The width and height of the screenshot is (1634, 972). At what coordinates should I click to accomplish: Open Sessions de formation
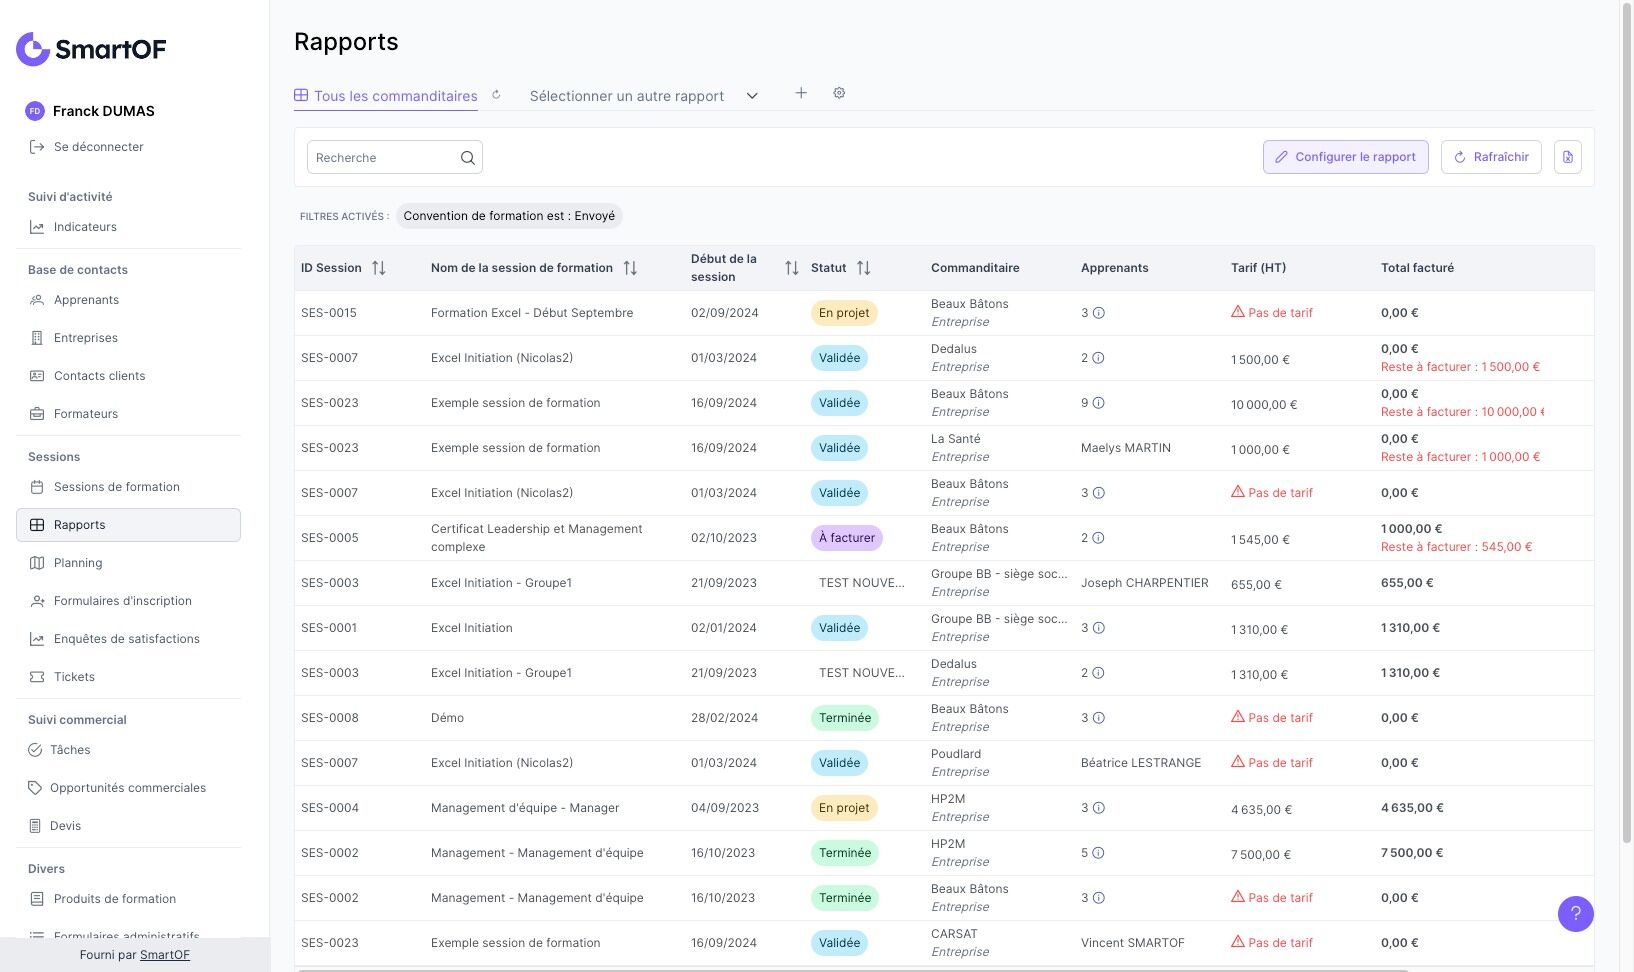pyautogui.click(x=116, y=487)
